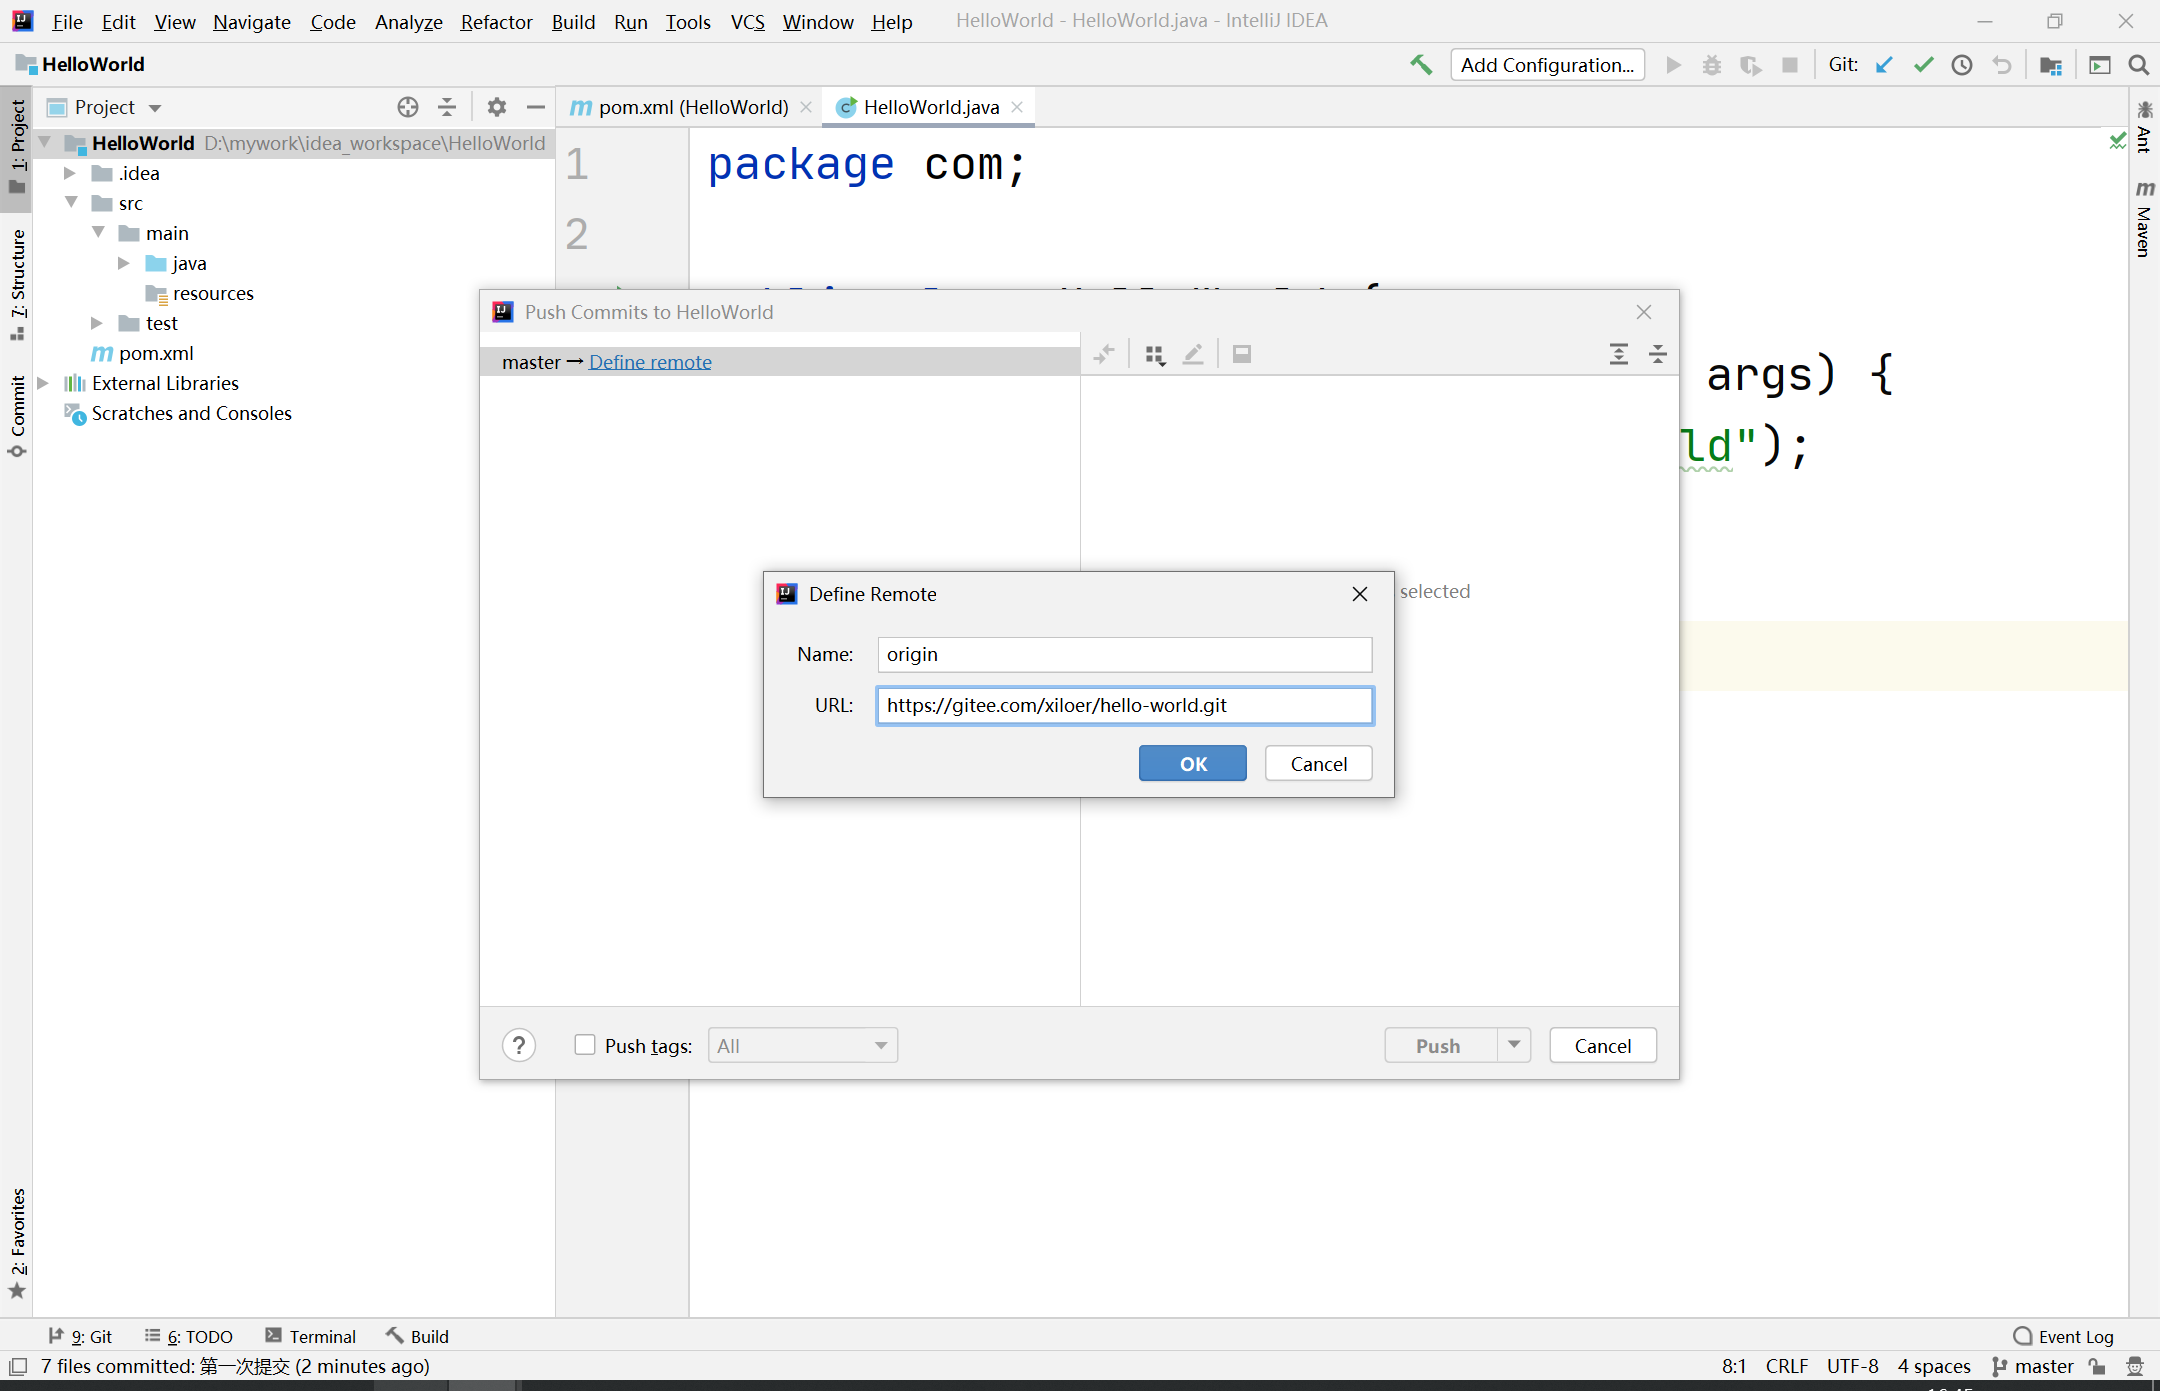
Task: Click the Push button
Action: click(1439, 1045)
